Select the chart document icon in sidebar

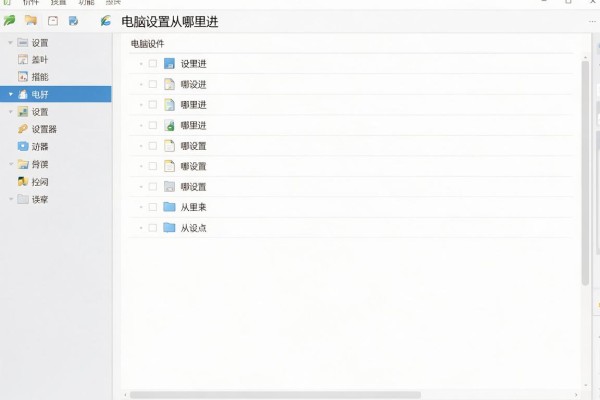click(x=23, y=59)
